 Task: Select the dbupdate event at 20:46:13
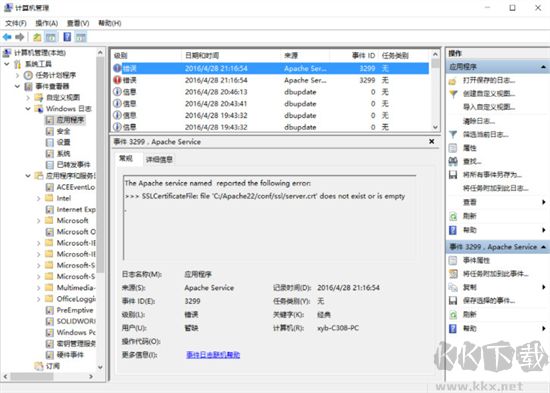click(271, 92)
